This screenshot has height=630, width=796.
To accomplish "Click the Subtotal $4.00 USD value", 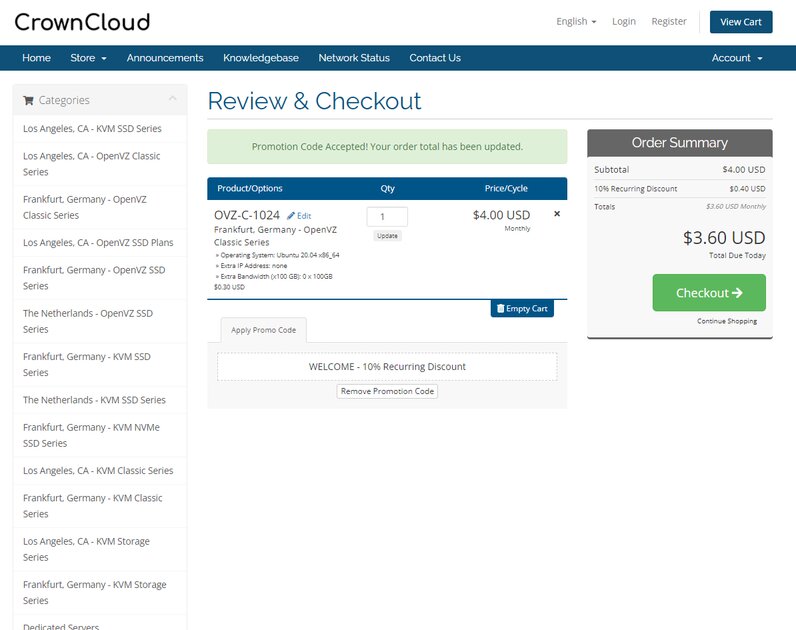I will 744,170.
